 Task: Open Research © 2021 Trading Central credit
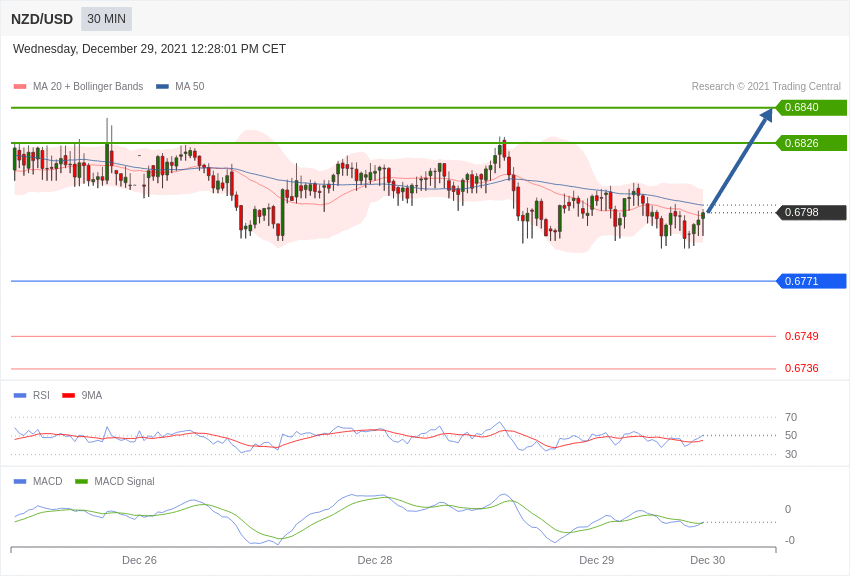click(766, 86)
